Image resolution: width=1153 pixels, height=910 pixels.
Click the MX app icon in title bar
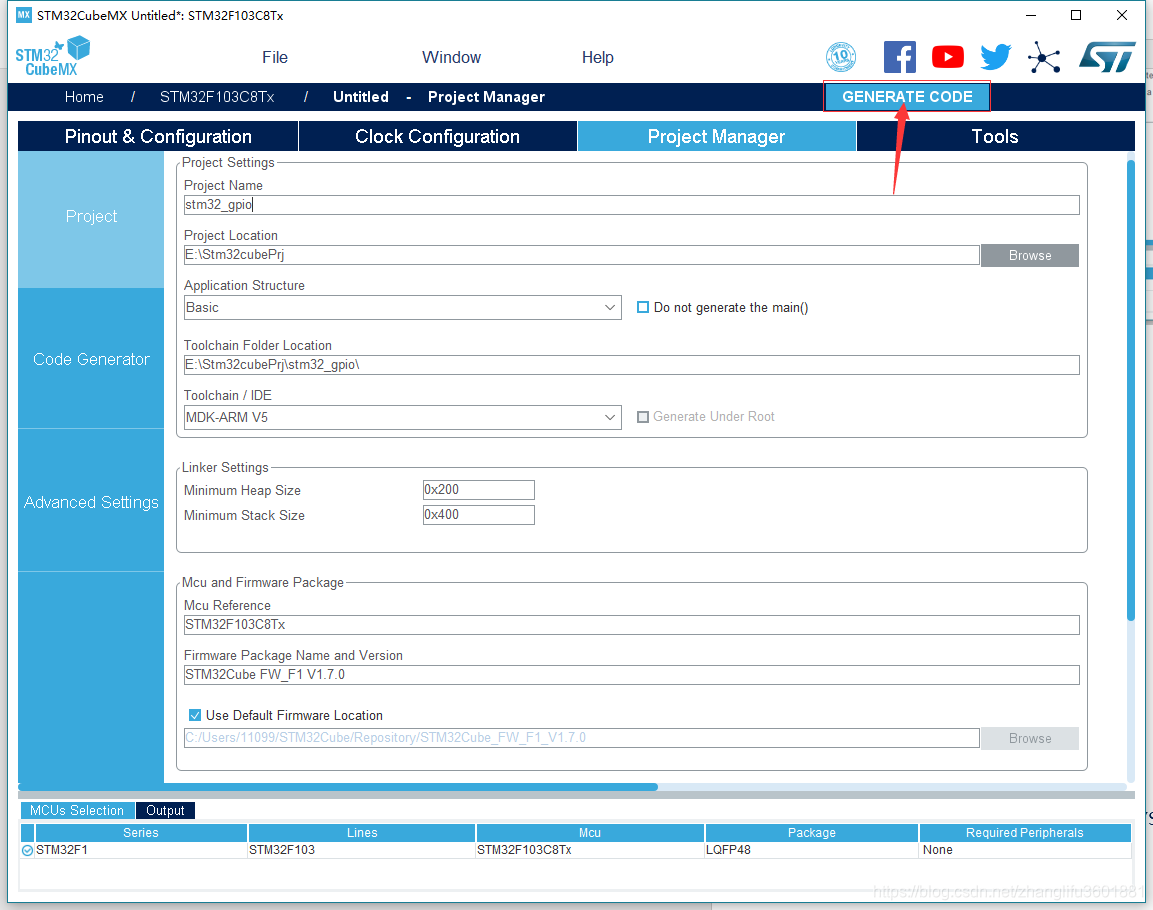pyautogui.click(x=24, y=15)
